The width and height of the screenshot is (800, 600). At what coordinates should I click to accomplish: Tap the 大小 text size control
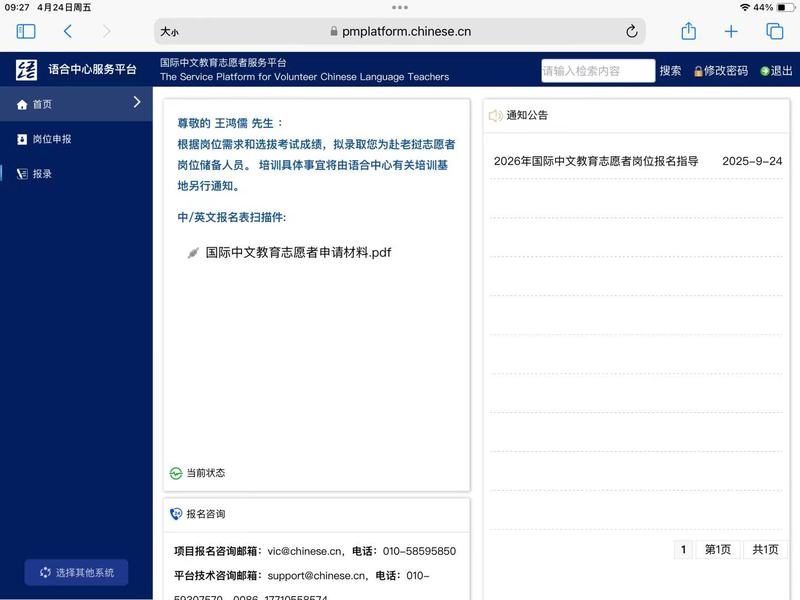[x=169, y=32]
